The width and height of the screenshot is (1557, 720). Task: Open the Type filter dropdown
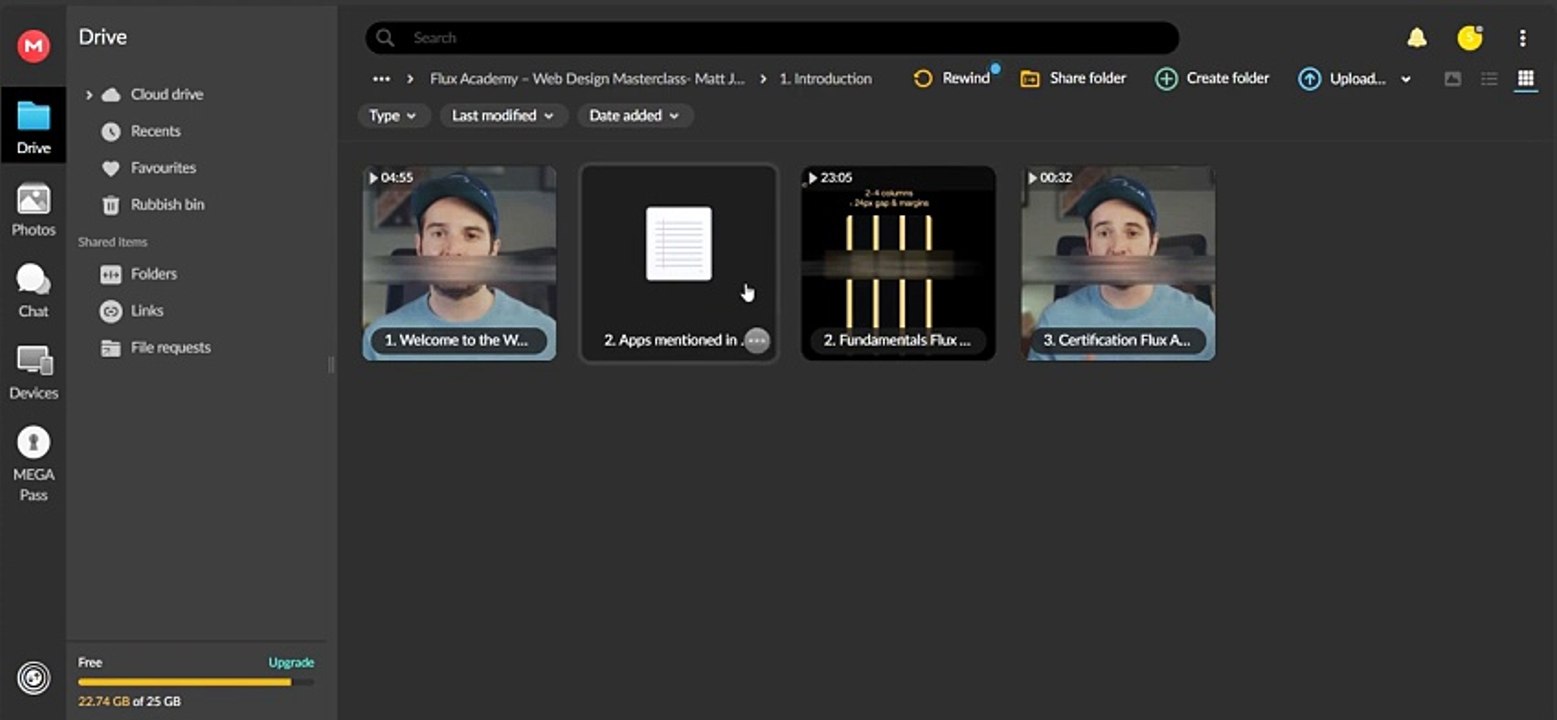point(393,116)
